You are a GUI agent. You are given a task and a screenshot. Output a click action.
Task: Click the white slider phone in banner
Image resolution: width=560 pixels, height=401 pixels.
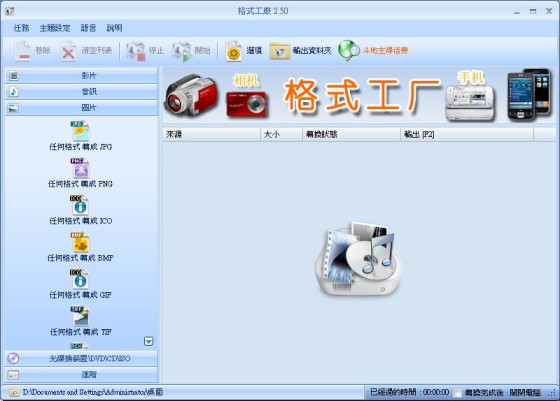pos(470,103)
